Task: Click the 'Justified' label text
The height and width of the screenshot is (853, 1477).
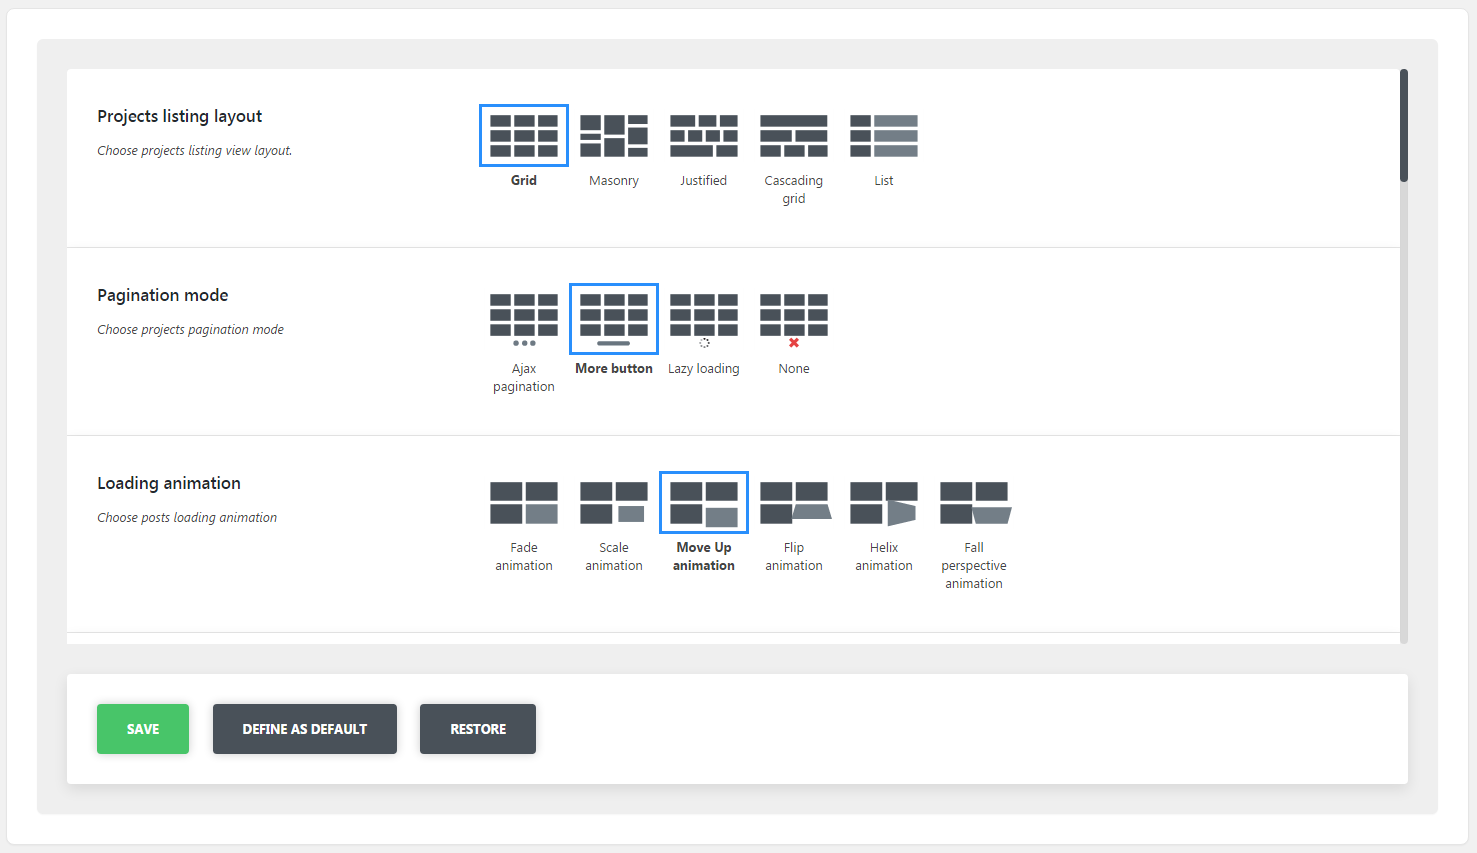Action: click(x=704, y=181)
